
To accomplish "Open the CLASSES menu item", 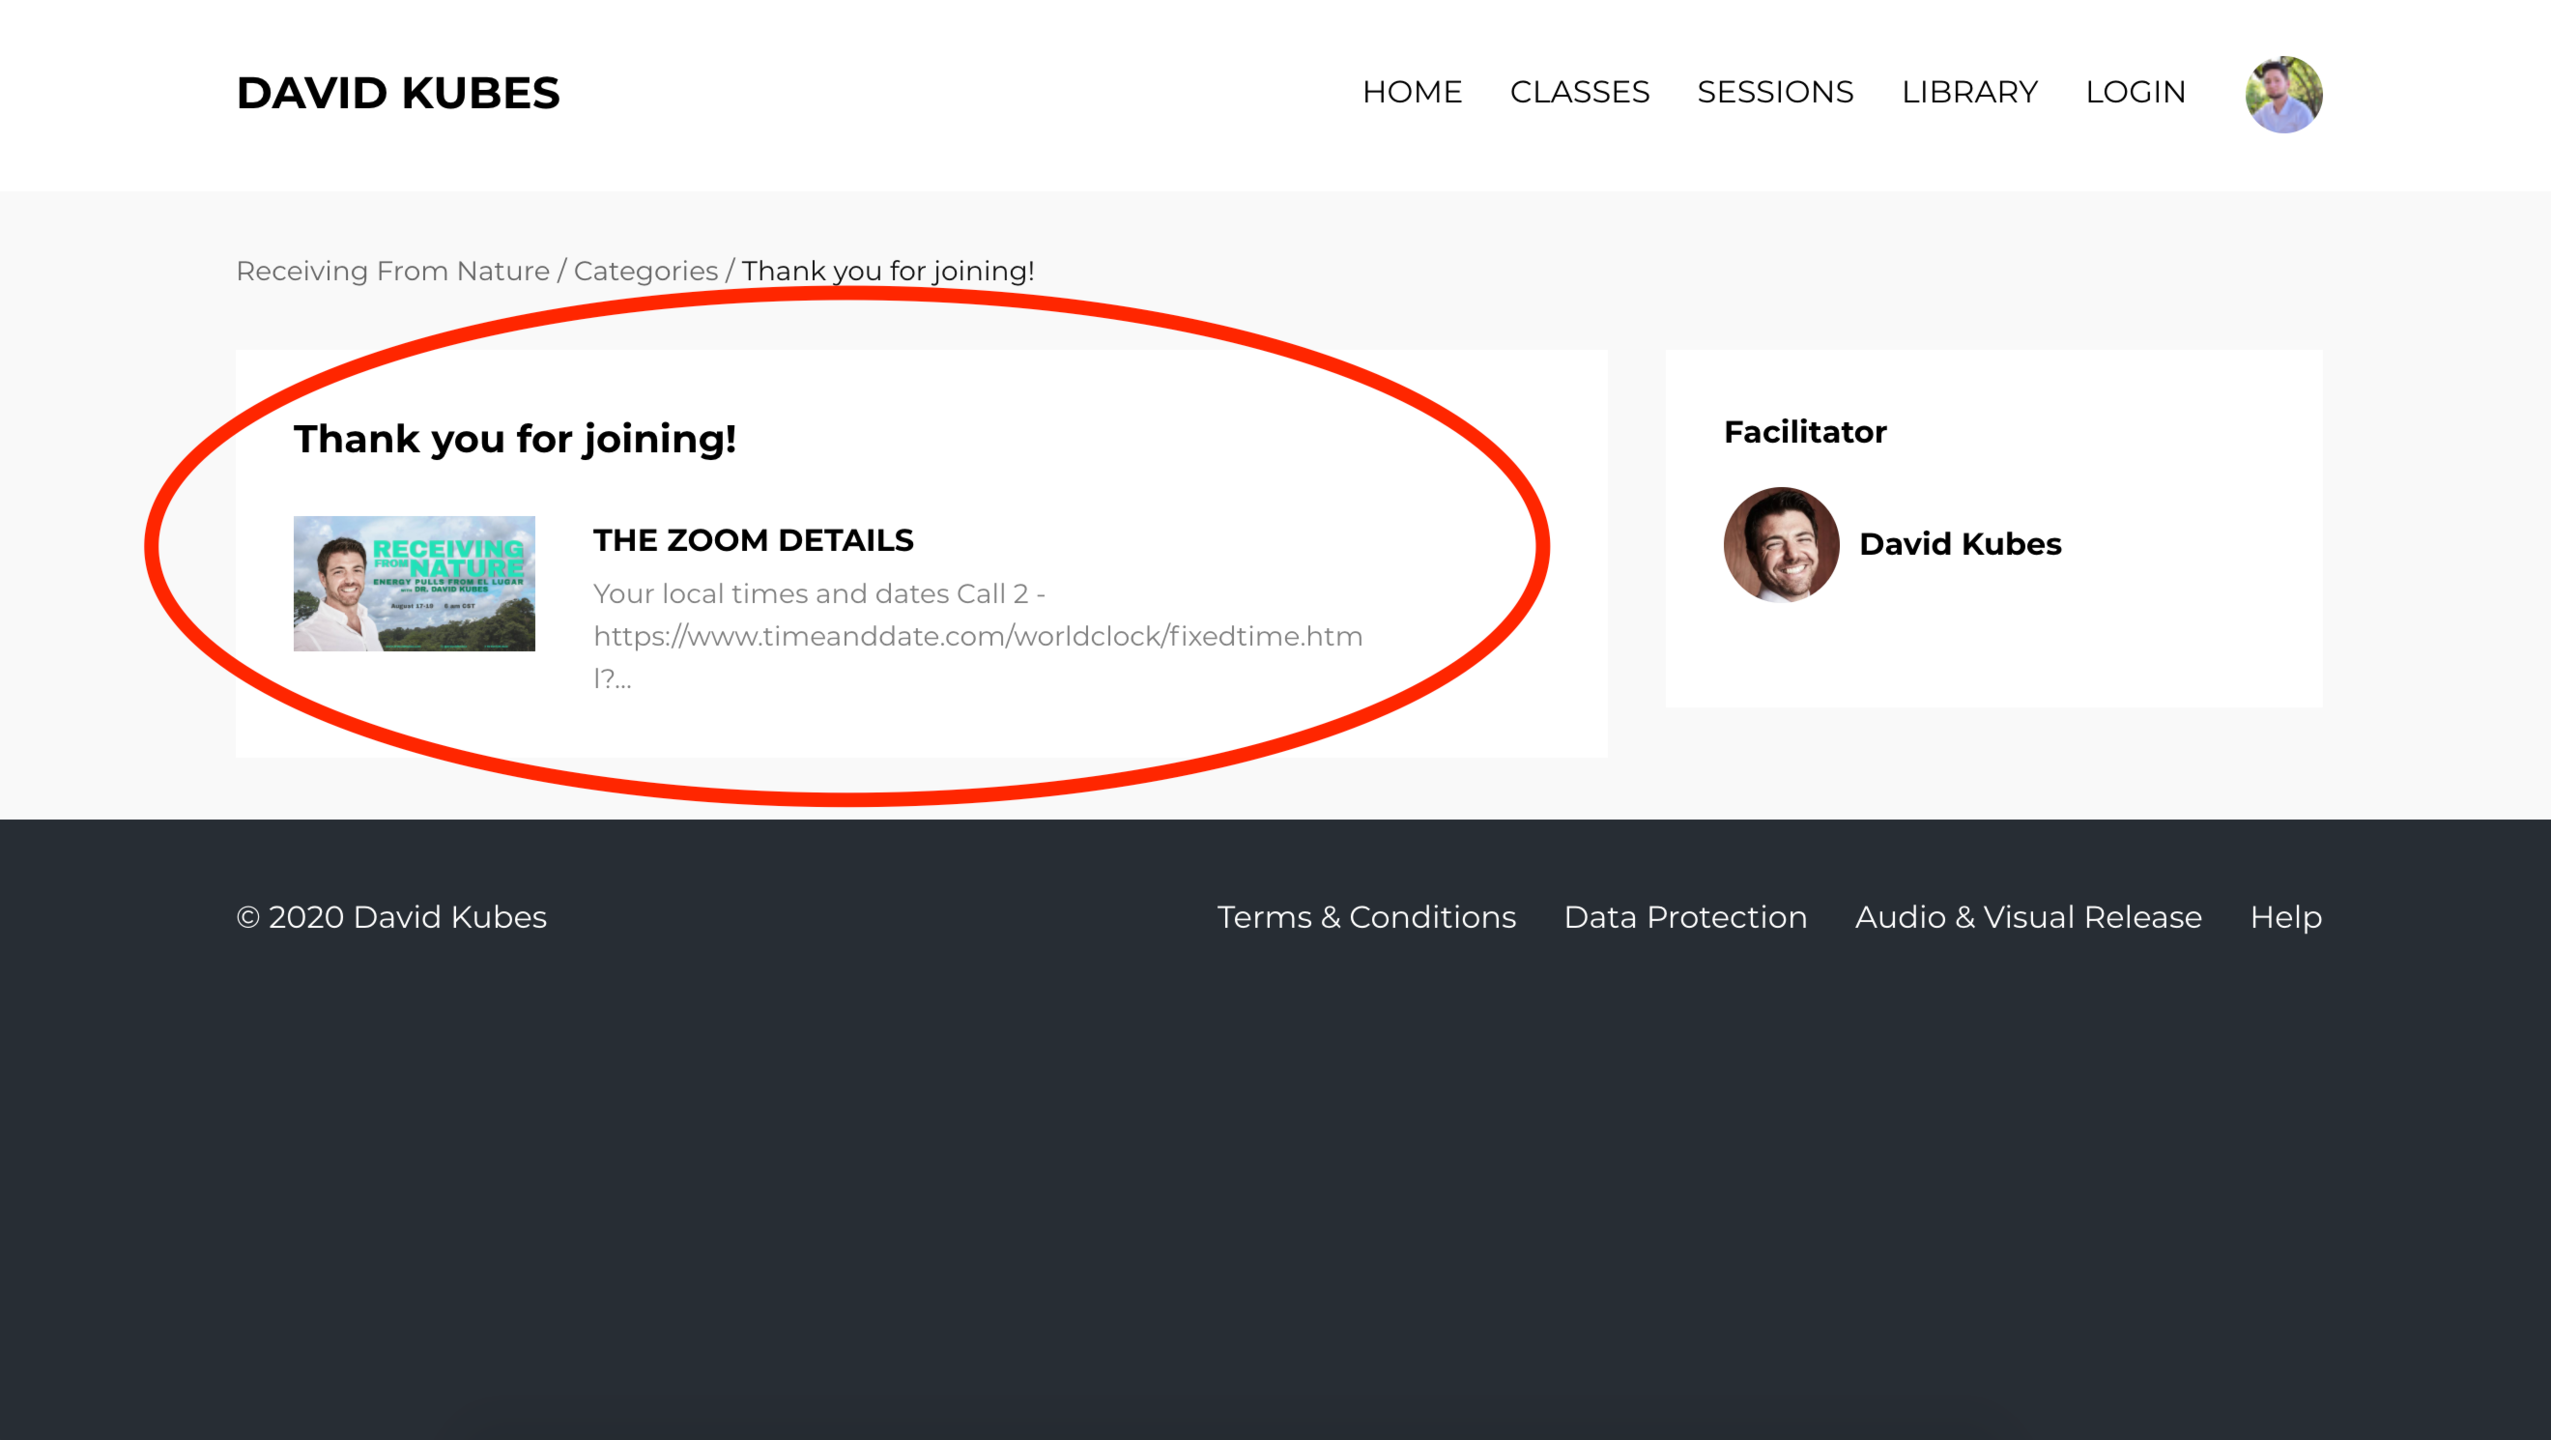I will [1579, 92].
